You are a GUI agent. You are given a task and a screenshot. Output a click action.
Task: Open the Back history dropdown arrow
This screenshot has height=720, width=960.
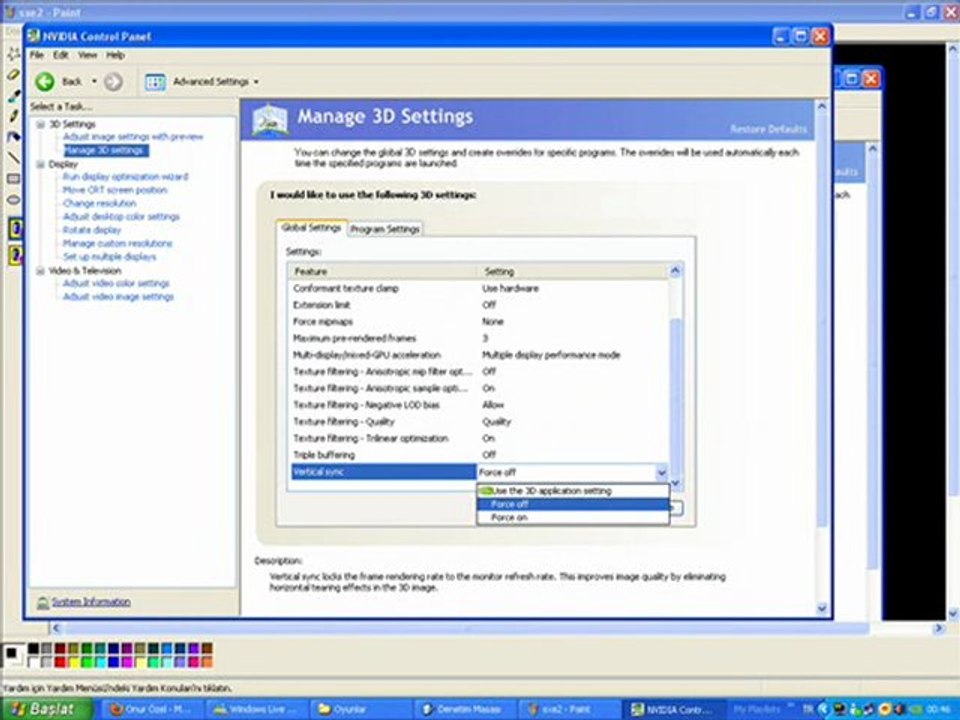94,81
